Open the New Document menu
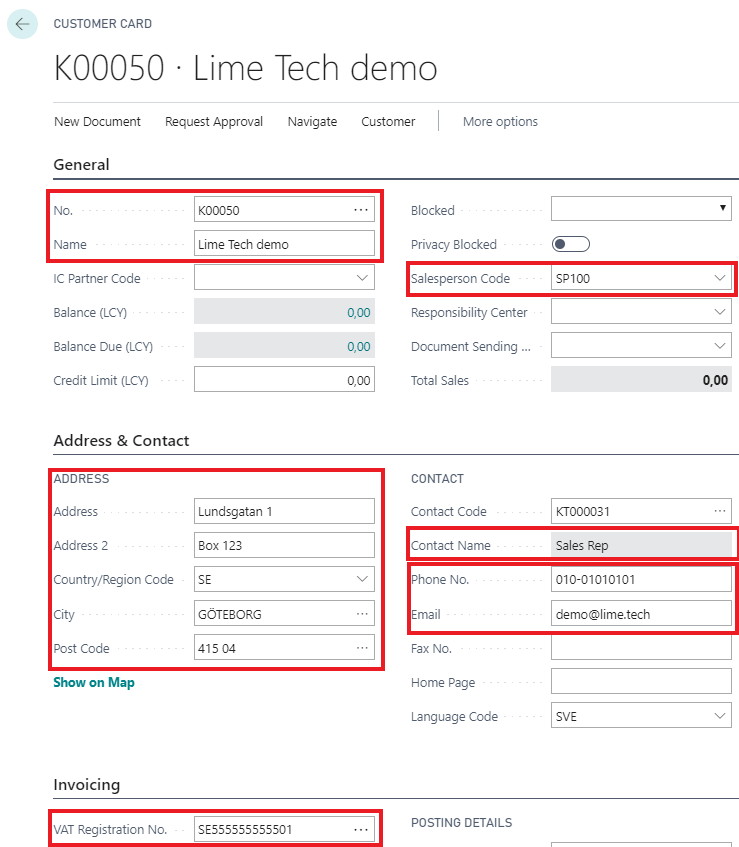Screen dimensions: 739x847 [x=97, y=121]
